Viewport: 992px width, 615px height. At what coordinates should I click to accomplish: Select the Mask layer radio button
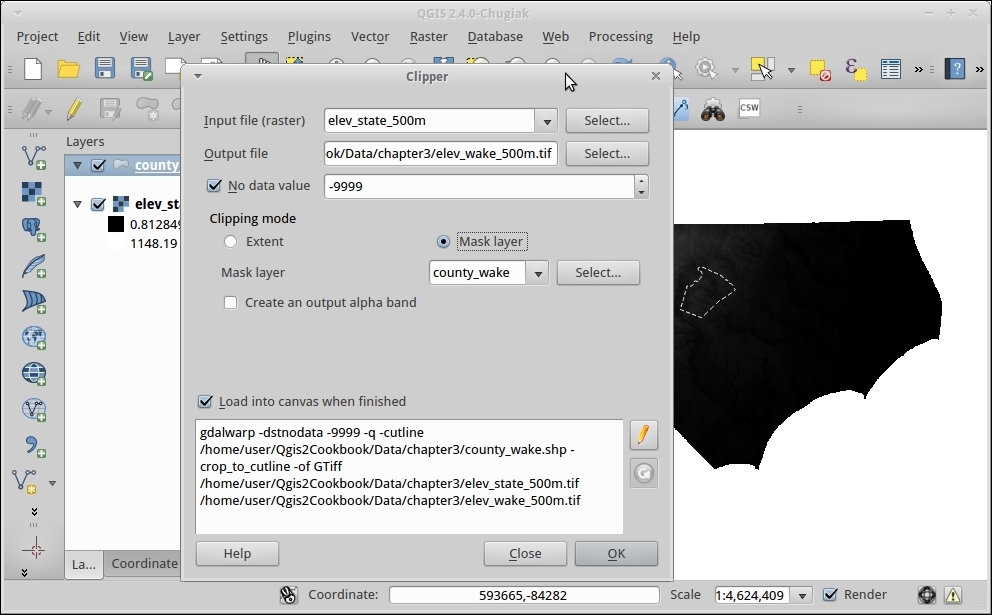point(443,242)
